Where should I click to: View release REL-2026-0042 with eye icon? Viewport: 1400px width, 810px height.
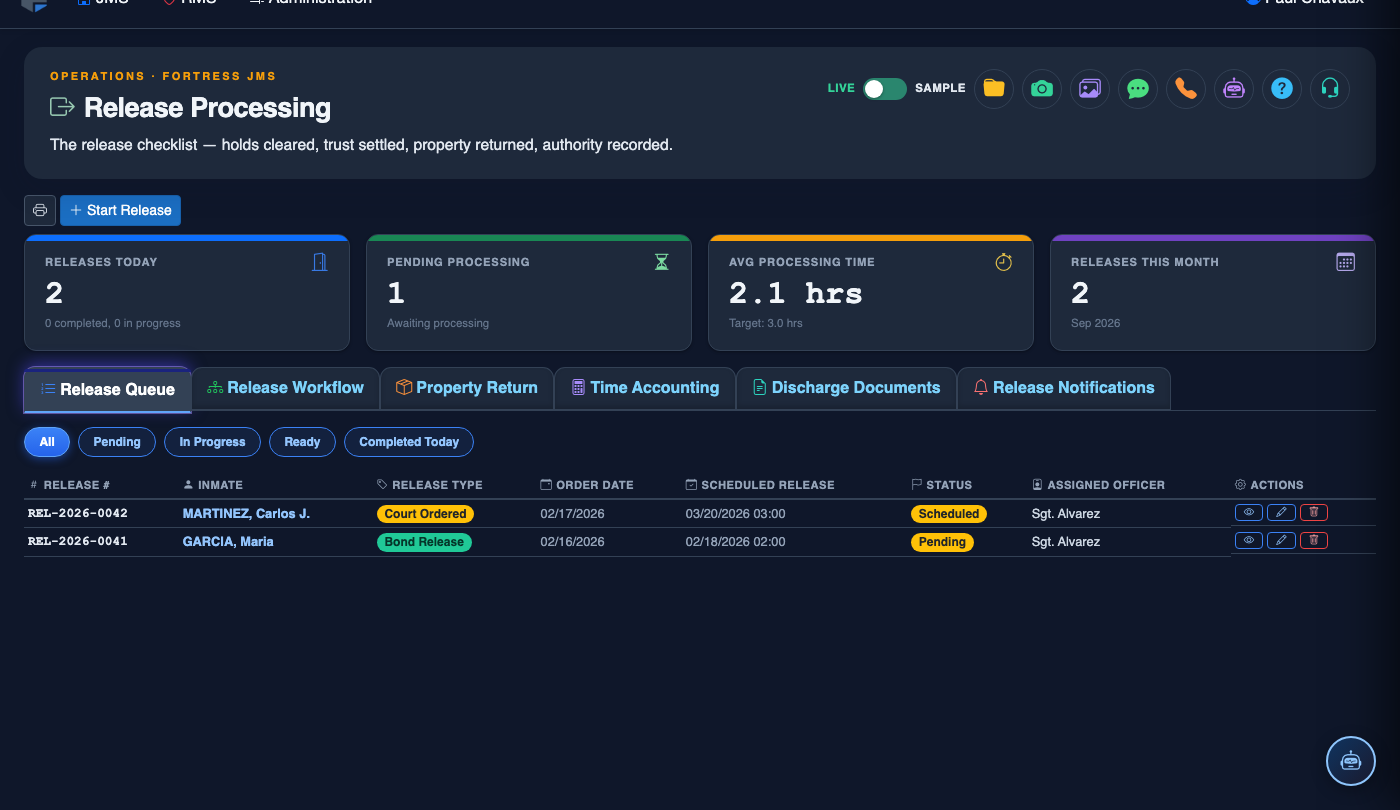point(1249,512)
